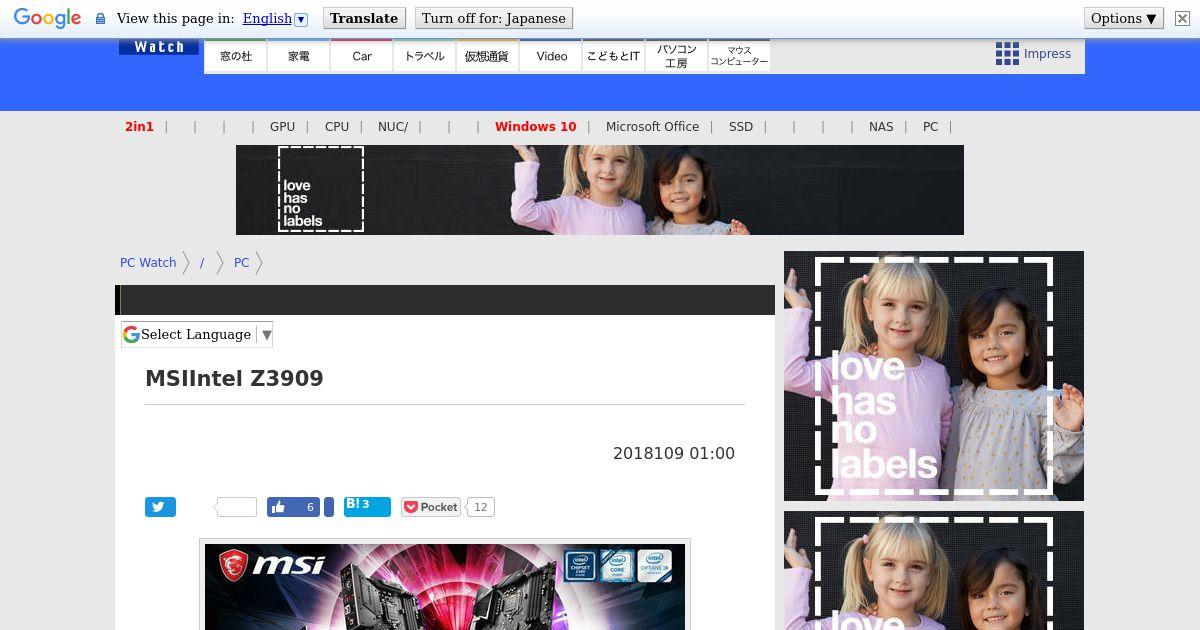Open the 仮想通貨 tab
This screenshot has width=1200, height=630.
click(487, 56)
